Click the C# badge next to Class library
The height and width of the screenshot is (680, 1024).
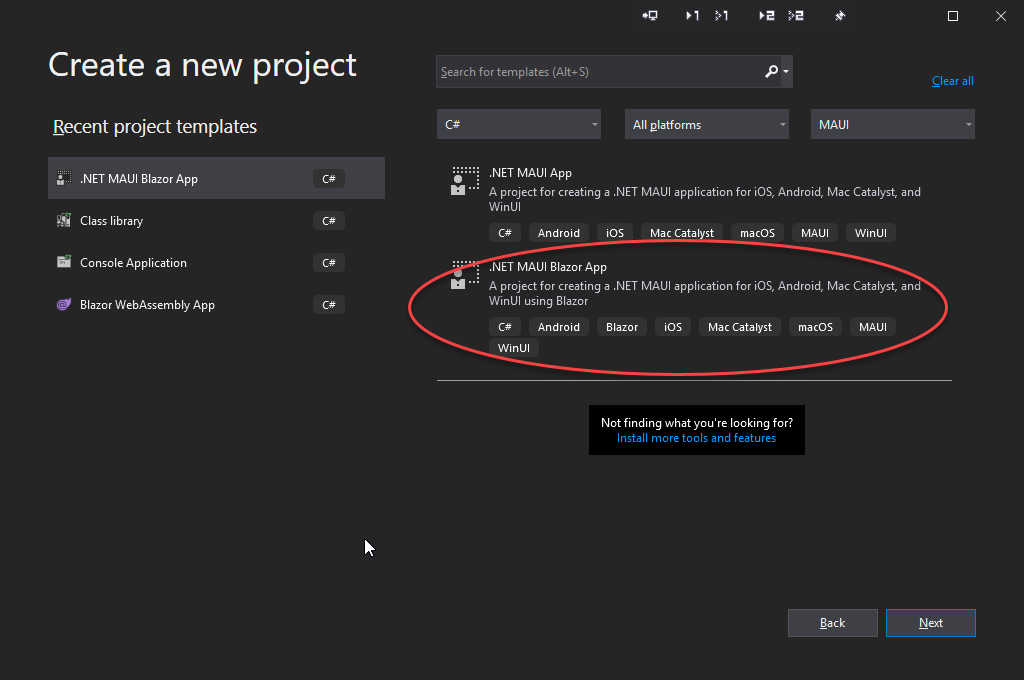point(328,221)
